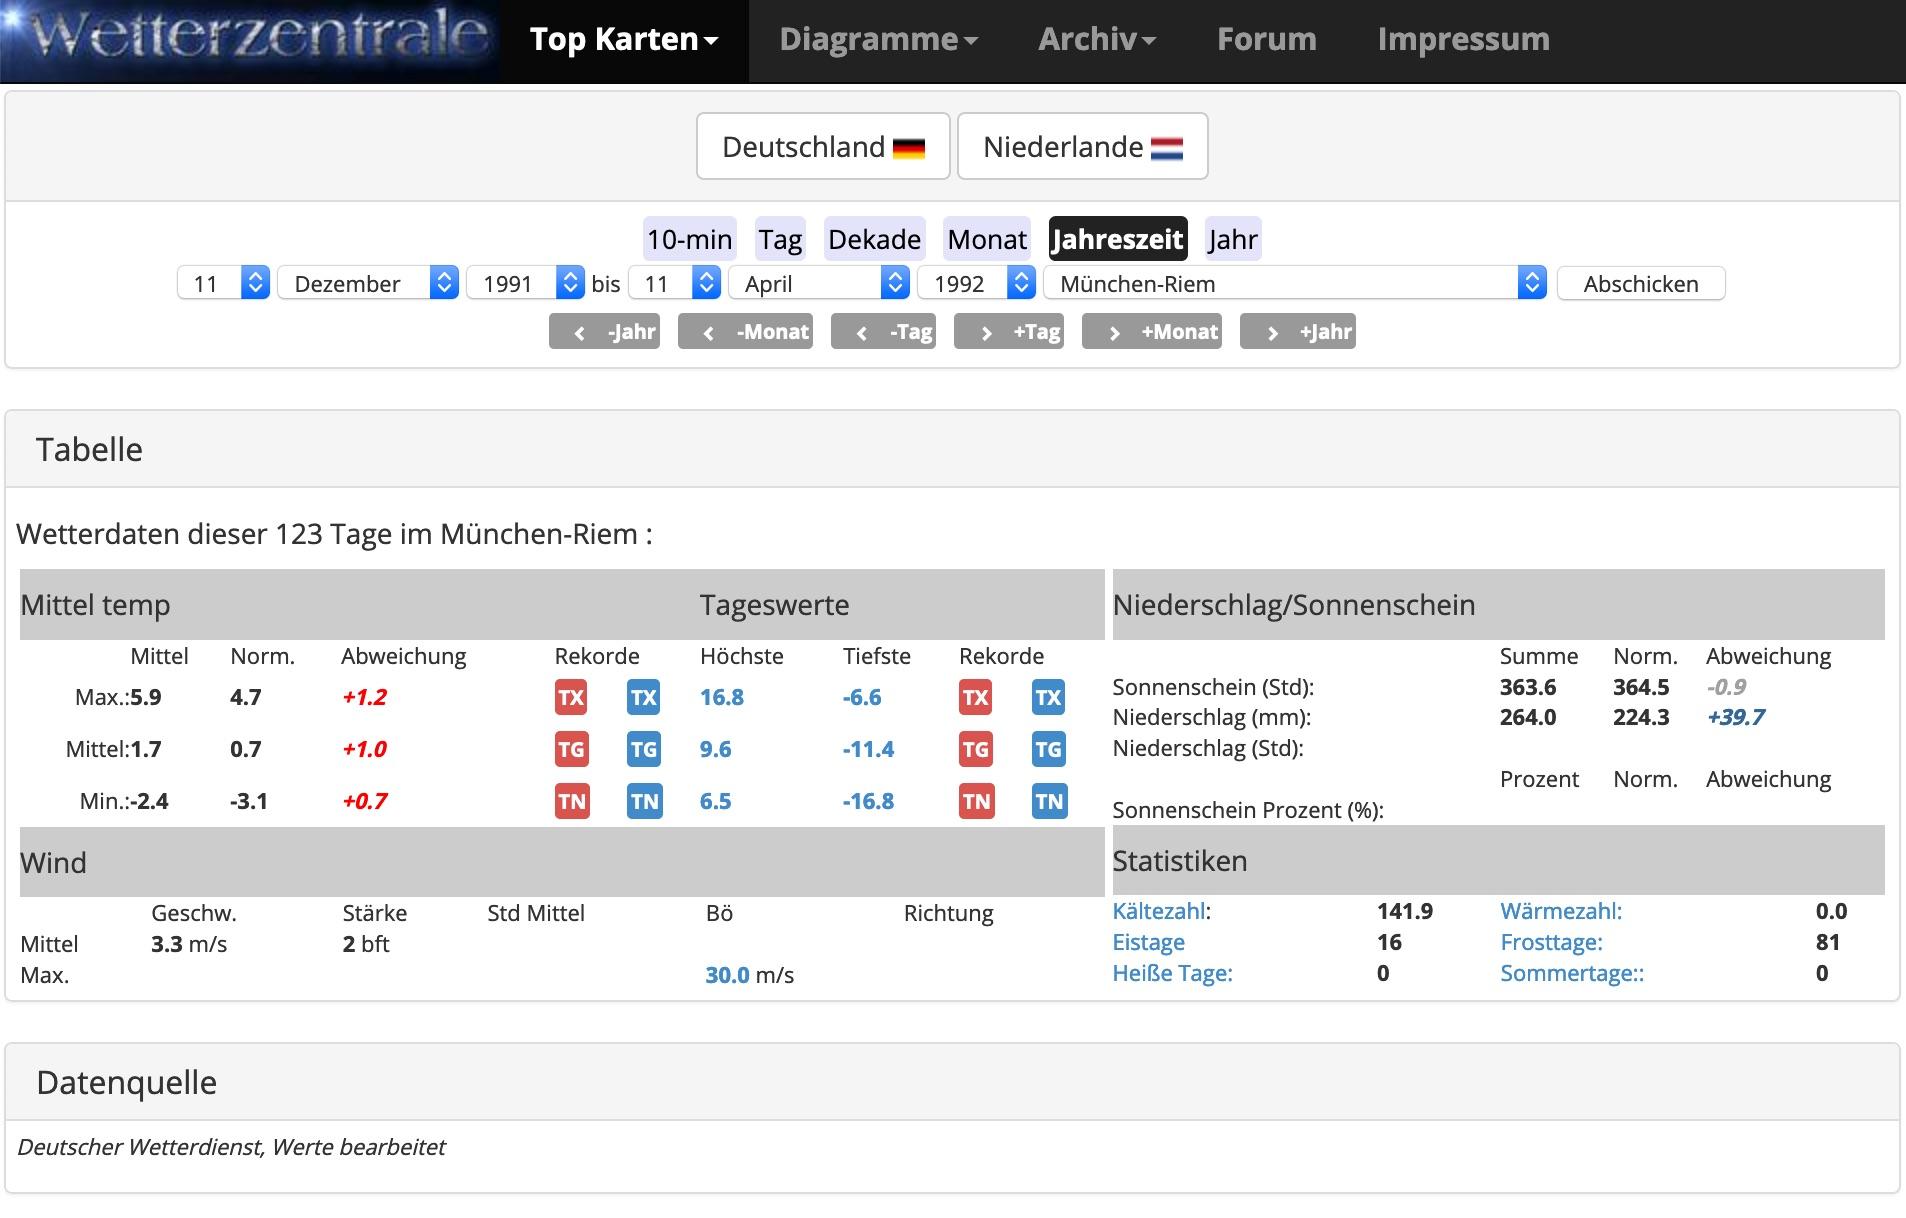Open end year dropdown showing 1992
This screenshot has height=1218, width=1906.
tap(976, 283)
